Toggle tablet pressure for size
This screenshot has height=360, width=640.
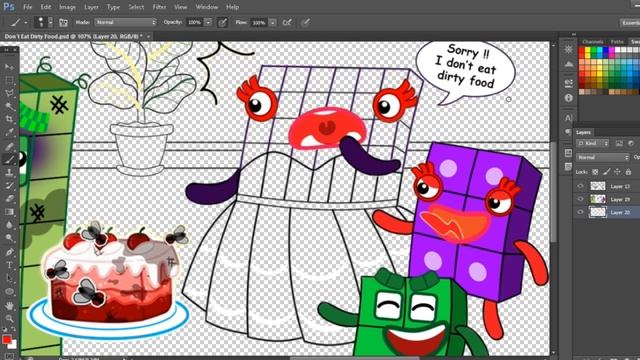(x=305, y=23)
